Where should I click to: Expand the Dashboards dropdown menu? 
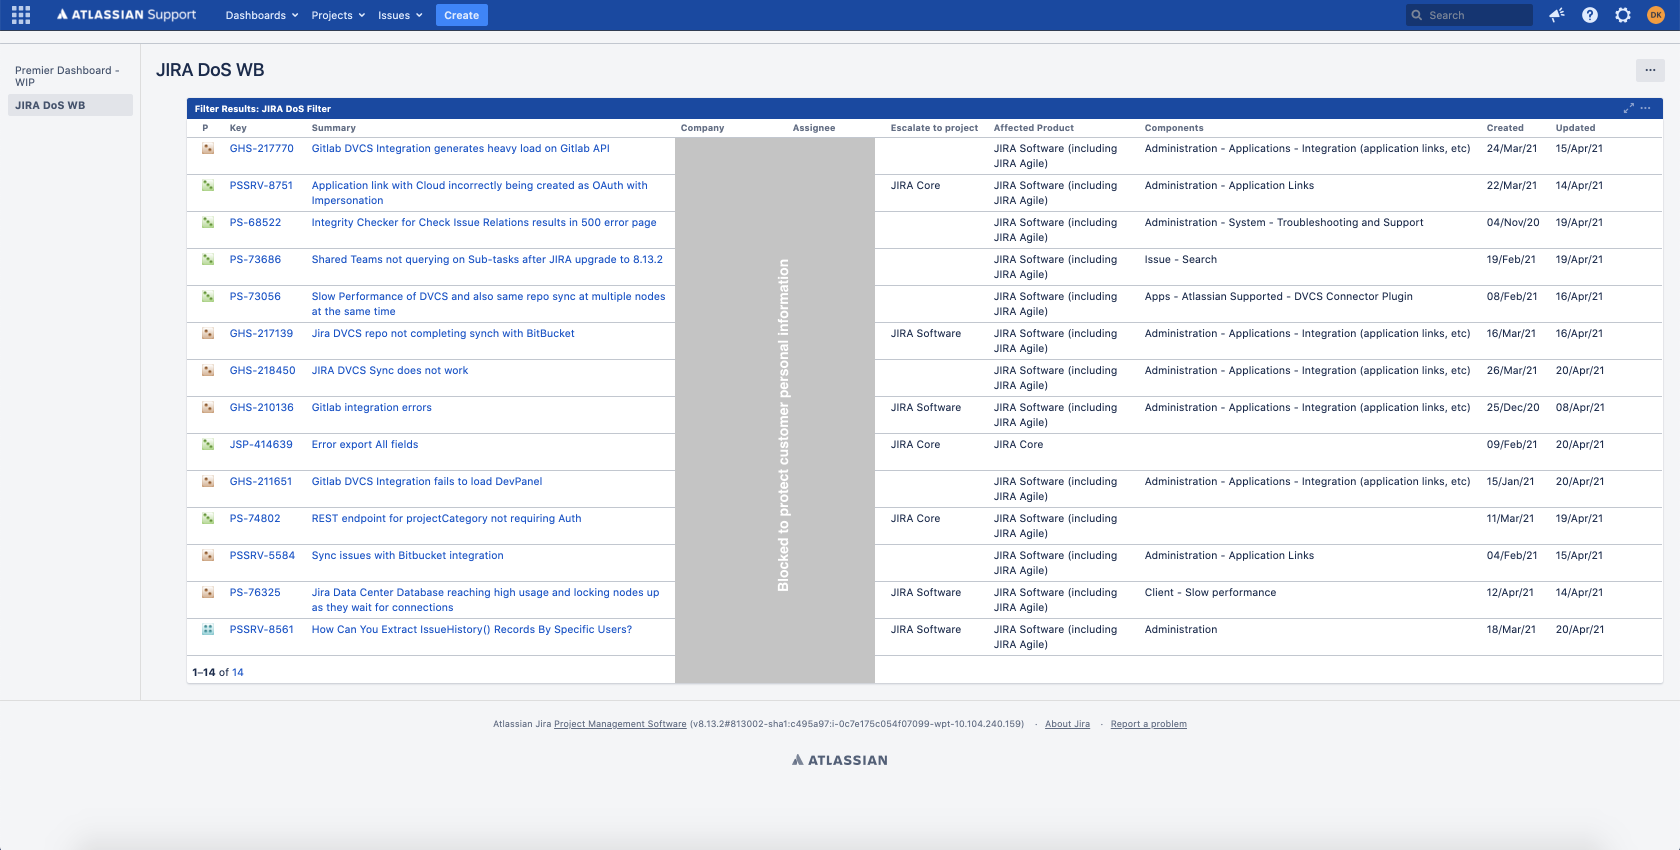coord(262,15)
